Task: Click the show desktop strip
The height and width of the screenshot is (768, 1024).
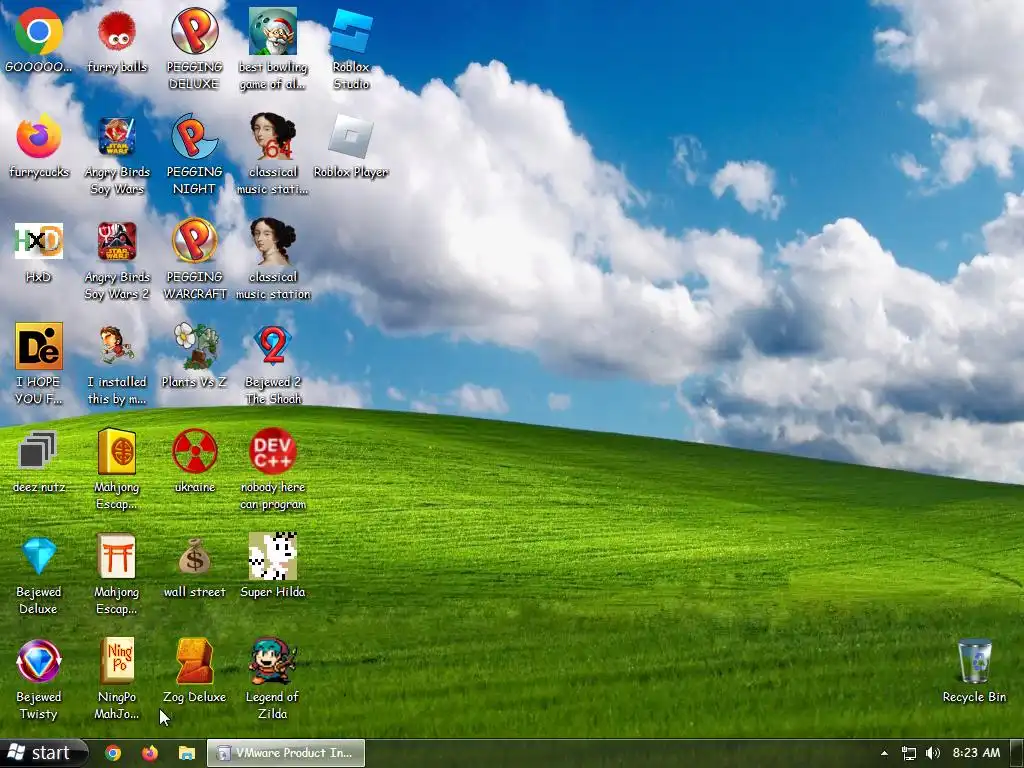Action: [x=1017, y=753]
